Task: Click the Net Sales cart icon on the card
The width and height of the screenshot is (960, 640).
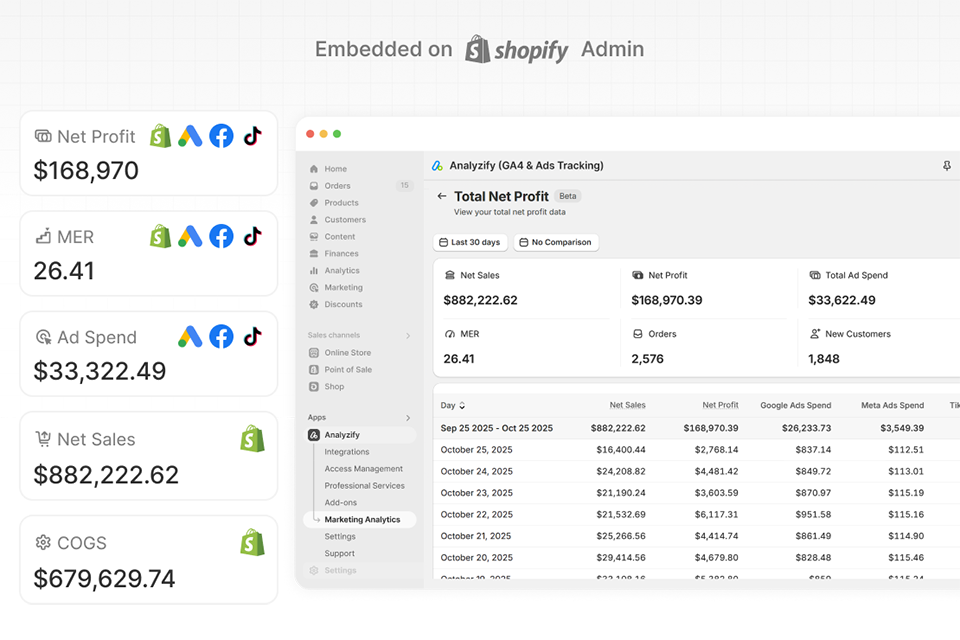Action: 43,439
